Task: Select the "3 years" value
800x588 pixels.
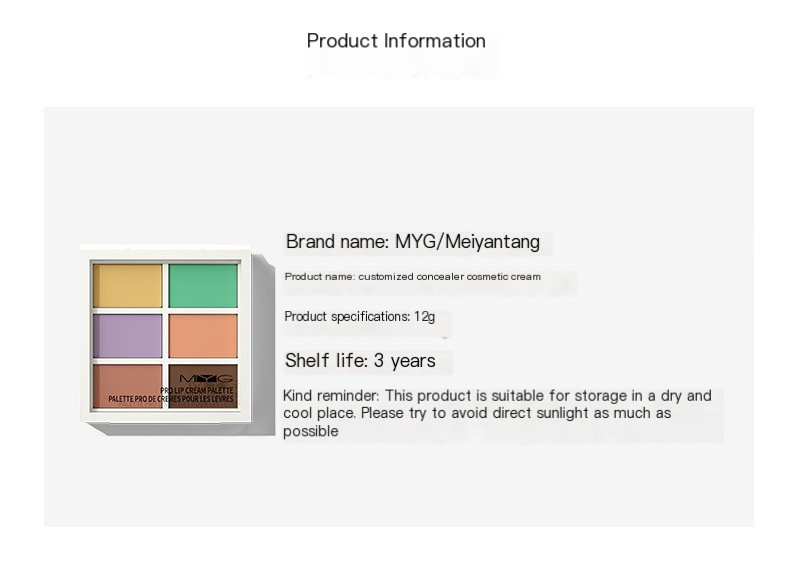Action: (x=406, y=361)
